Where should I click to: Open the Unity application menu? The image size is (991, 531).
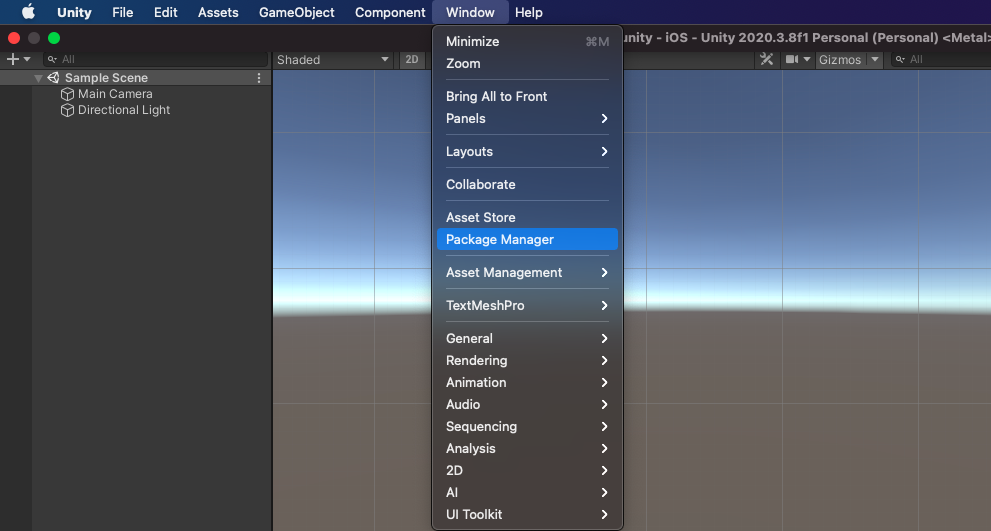pos(74,12)
